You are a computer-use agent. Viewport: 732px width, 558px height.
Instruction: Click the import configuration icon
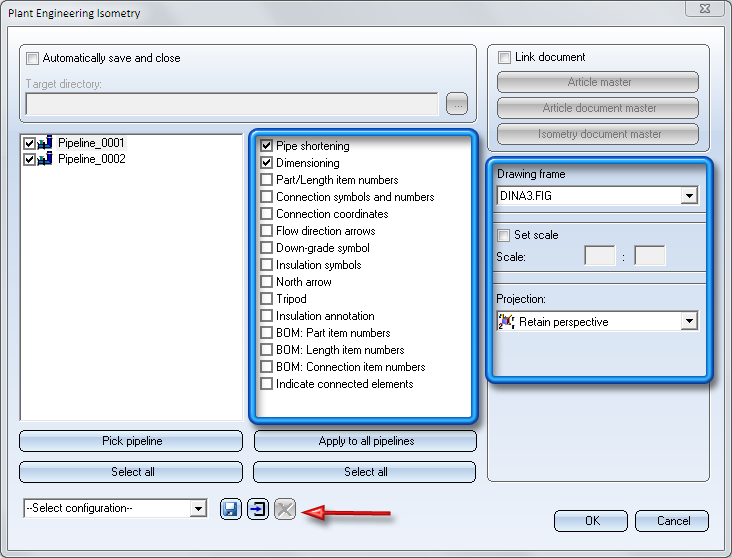coord(258,509)
